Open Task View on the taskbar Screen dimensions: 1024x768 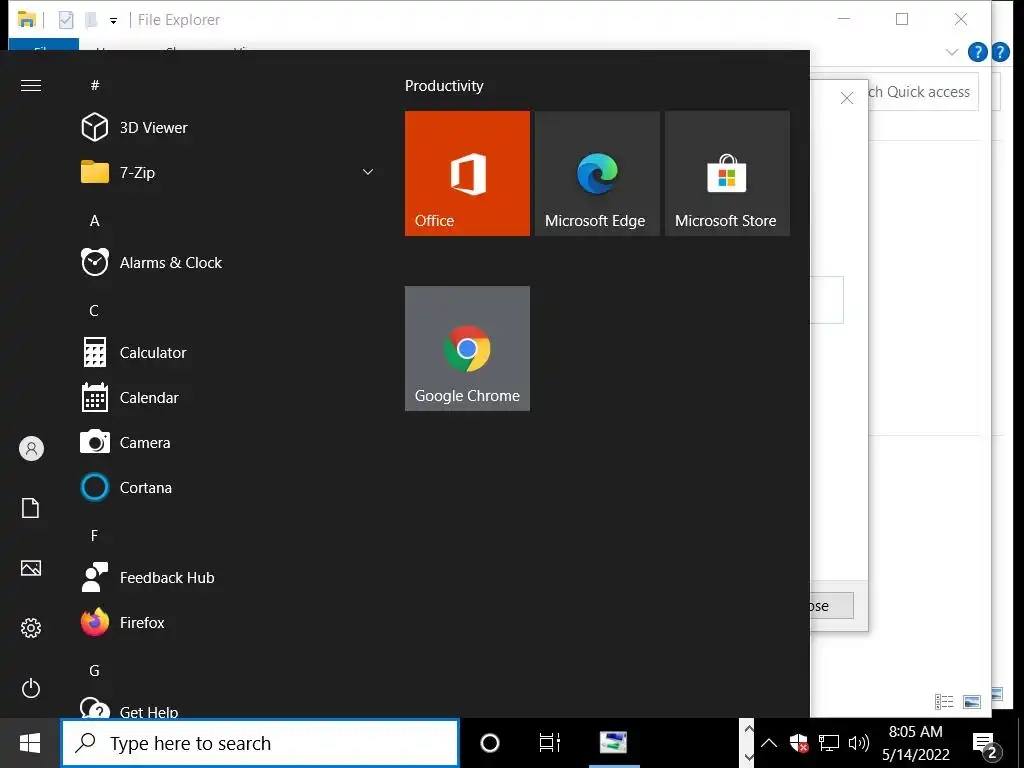pos(549,743)
